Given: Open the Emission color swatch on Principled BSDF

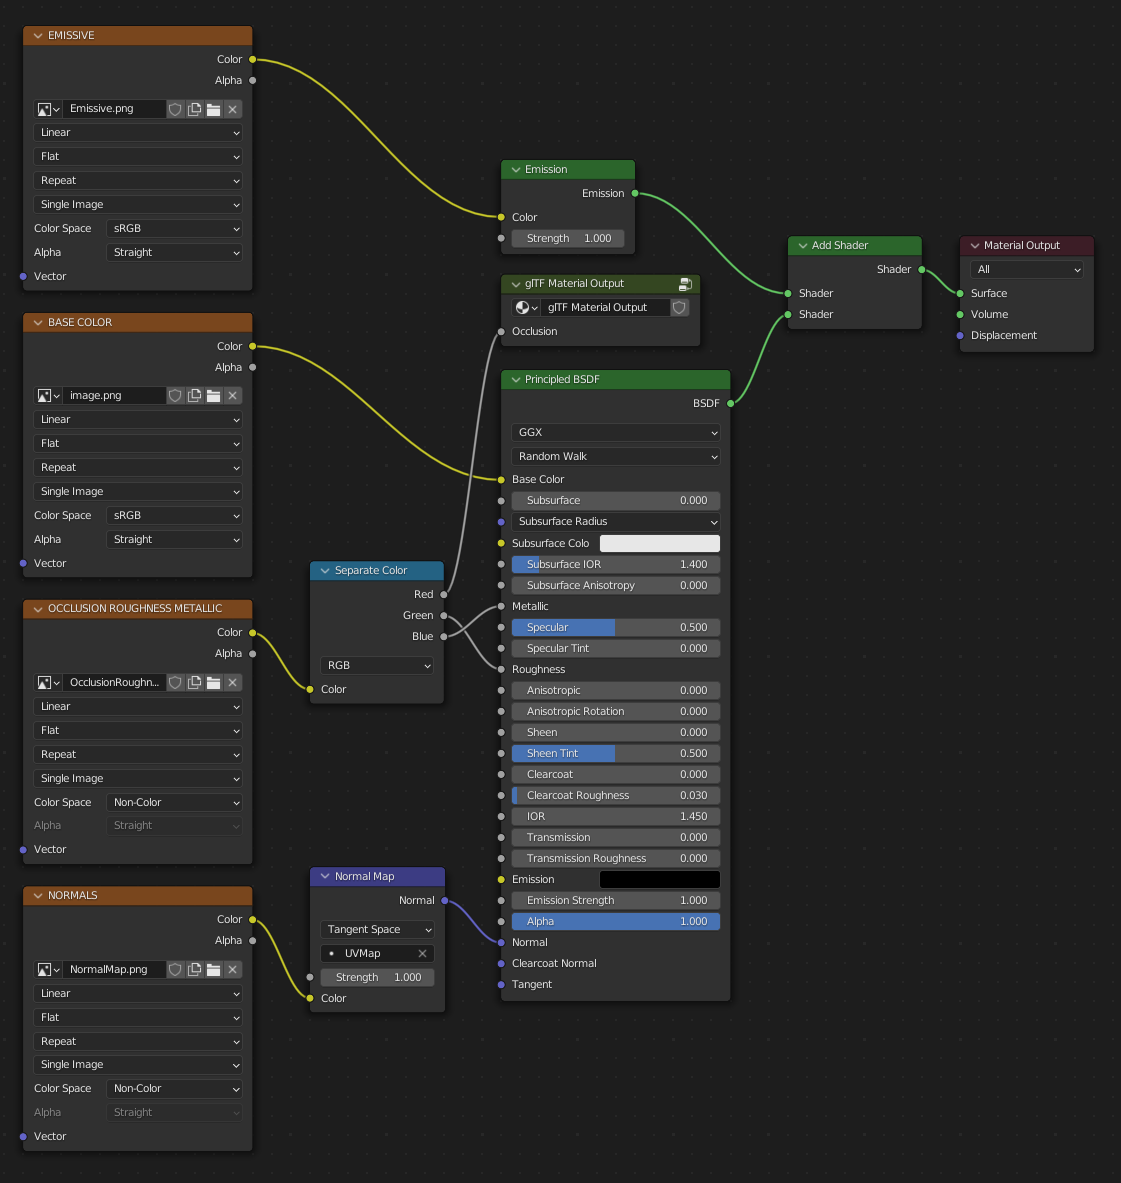Looking at the screenshot, I should 659,879.
